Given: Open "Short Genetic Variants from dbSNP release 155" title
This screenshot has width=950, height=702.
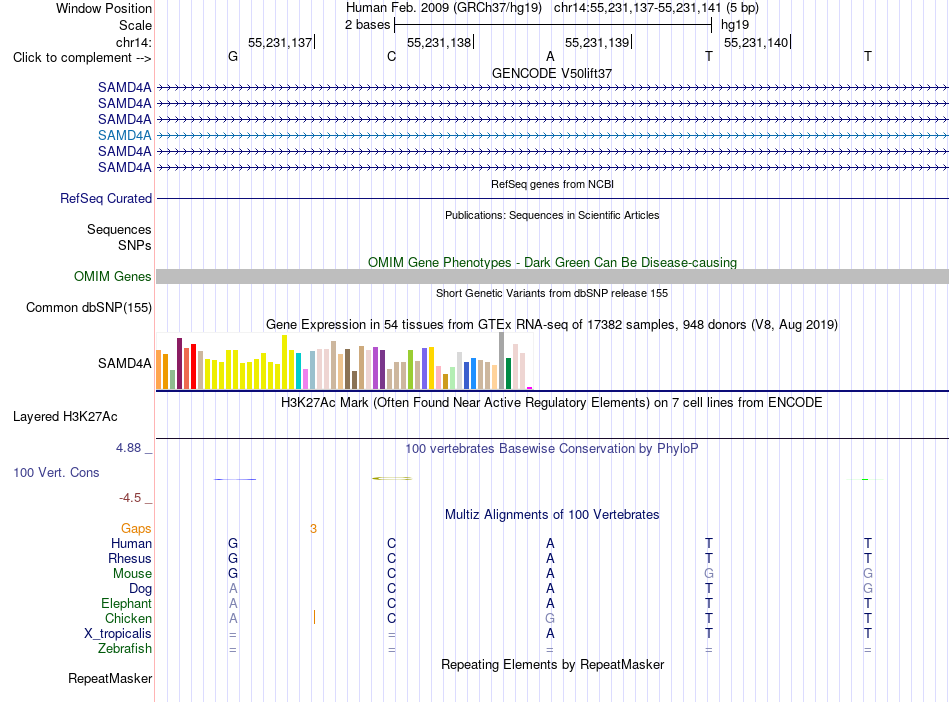Looking at the screenshot, I should (x=552, y=293).
